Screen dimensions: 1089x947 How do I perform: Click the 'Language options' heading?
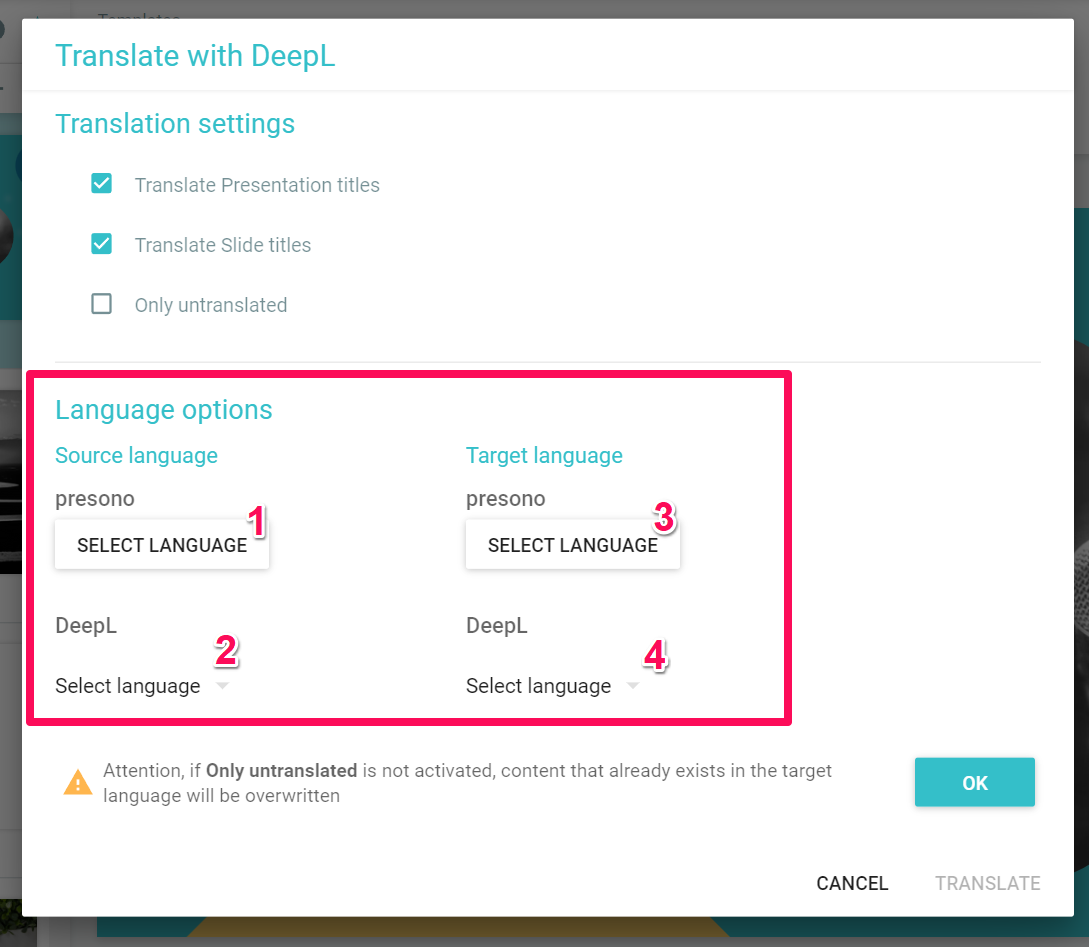[164, 410]
